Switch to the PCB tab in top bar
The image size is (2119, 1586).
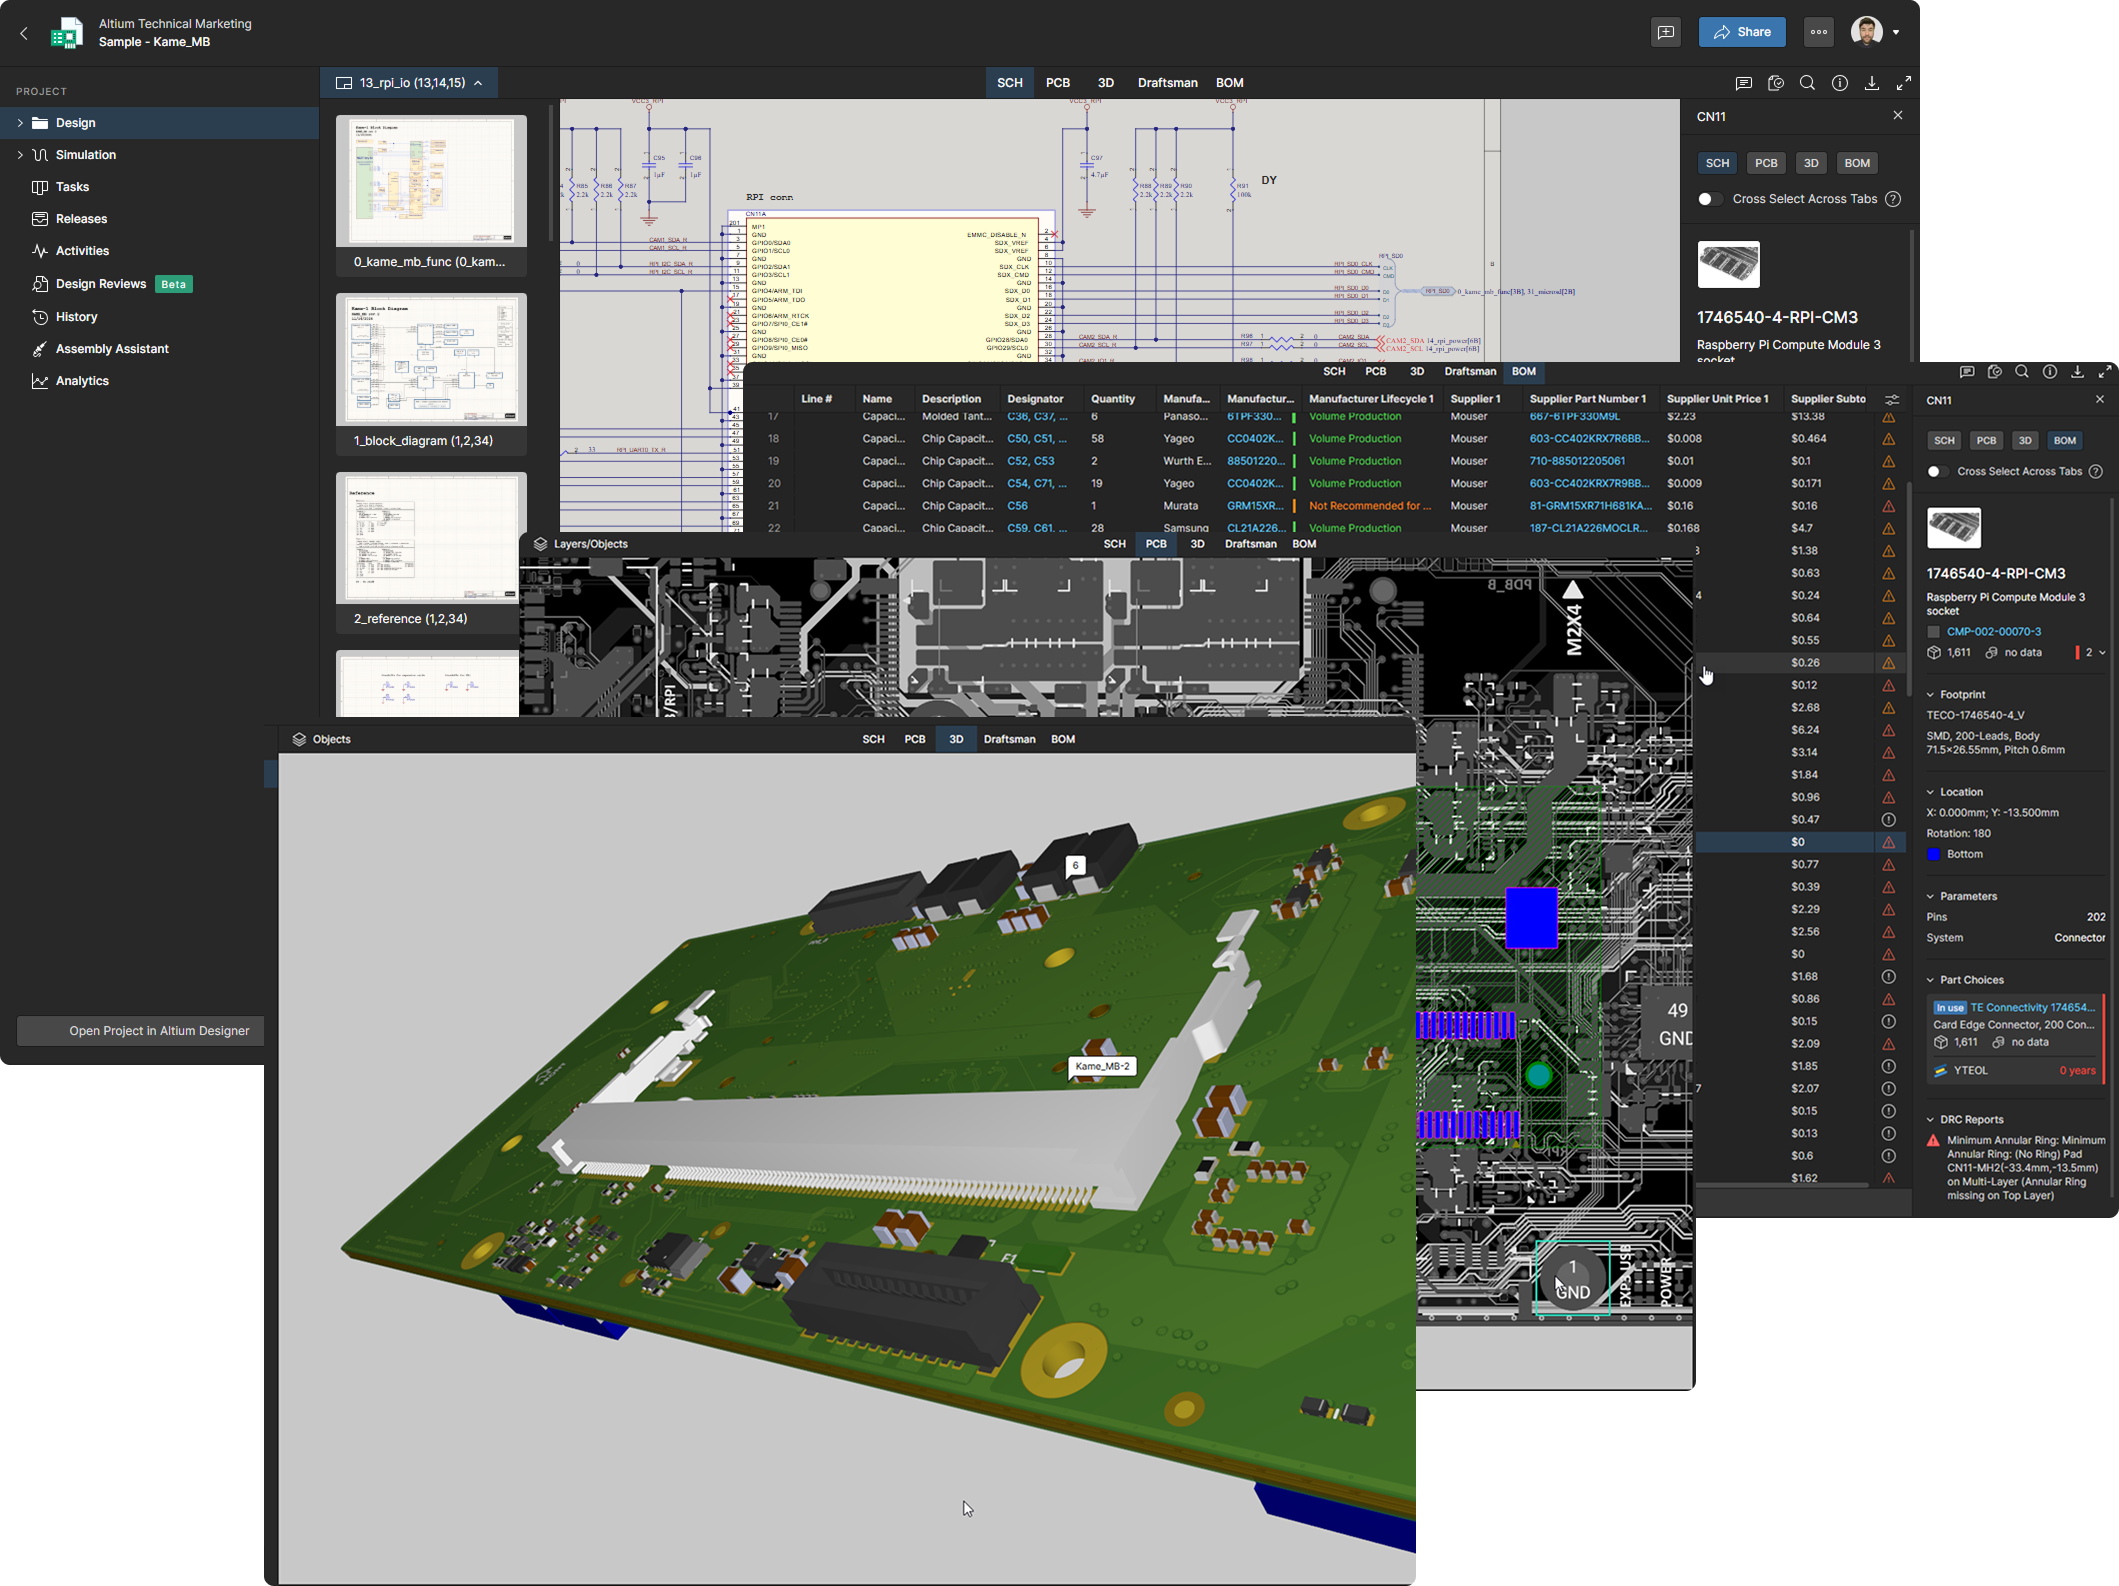tap(1057, 83)
